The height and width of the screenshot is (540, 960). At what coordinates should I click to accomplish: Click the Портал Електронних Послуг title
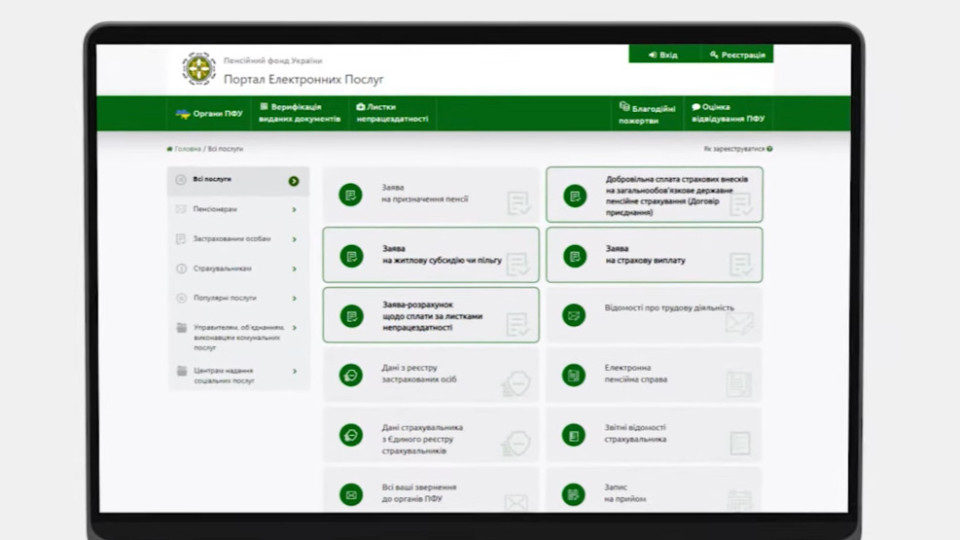(x=304, y=80)
